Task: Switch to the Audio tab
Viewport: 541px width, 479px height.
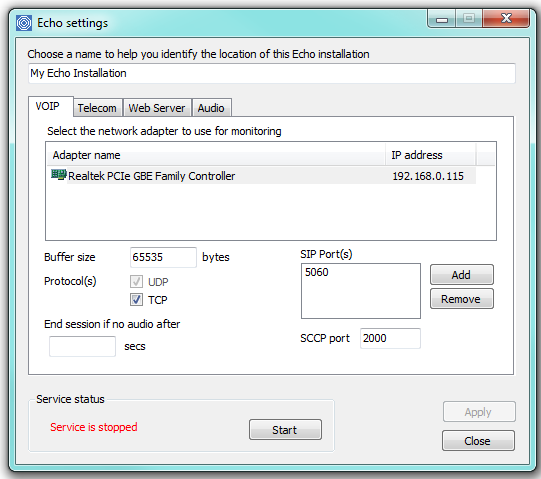Action: [x=212, y=108]
